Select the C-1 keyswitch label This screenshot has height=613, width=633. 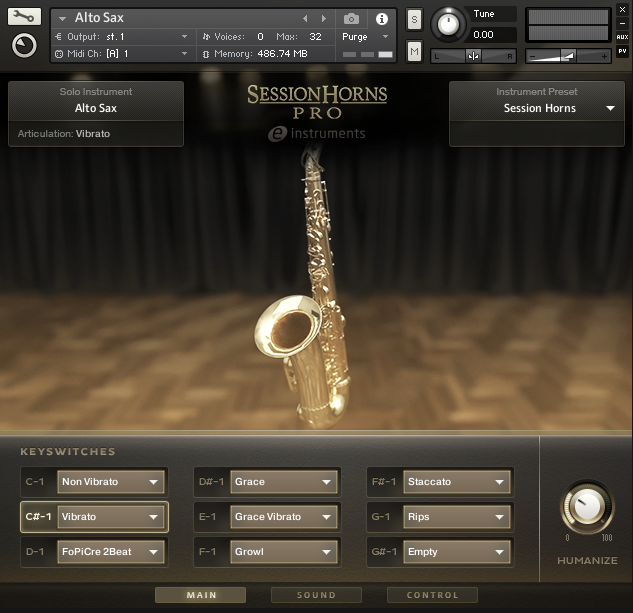click(35, 482)
